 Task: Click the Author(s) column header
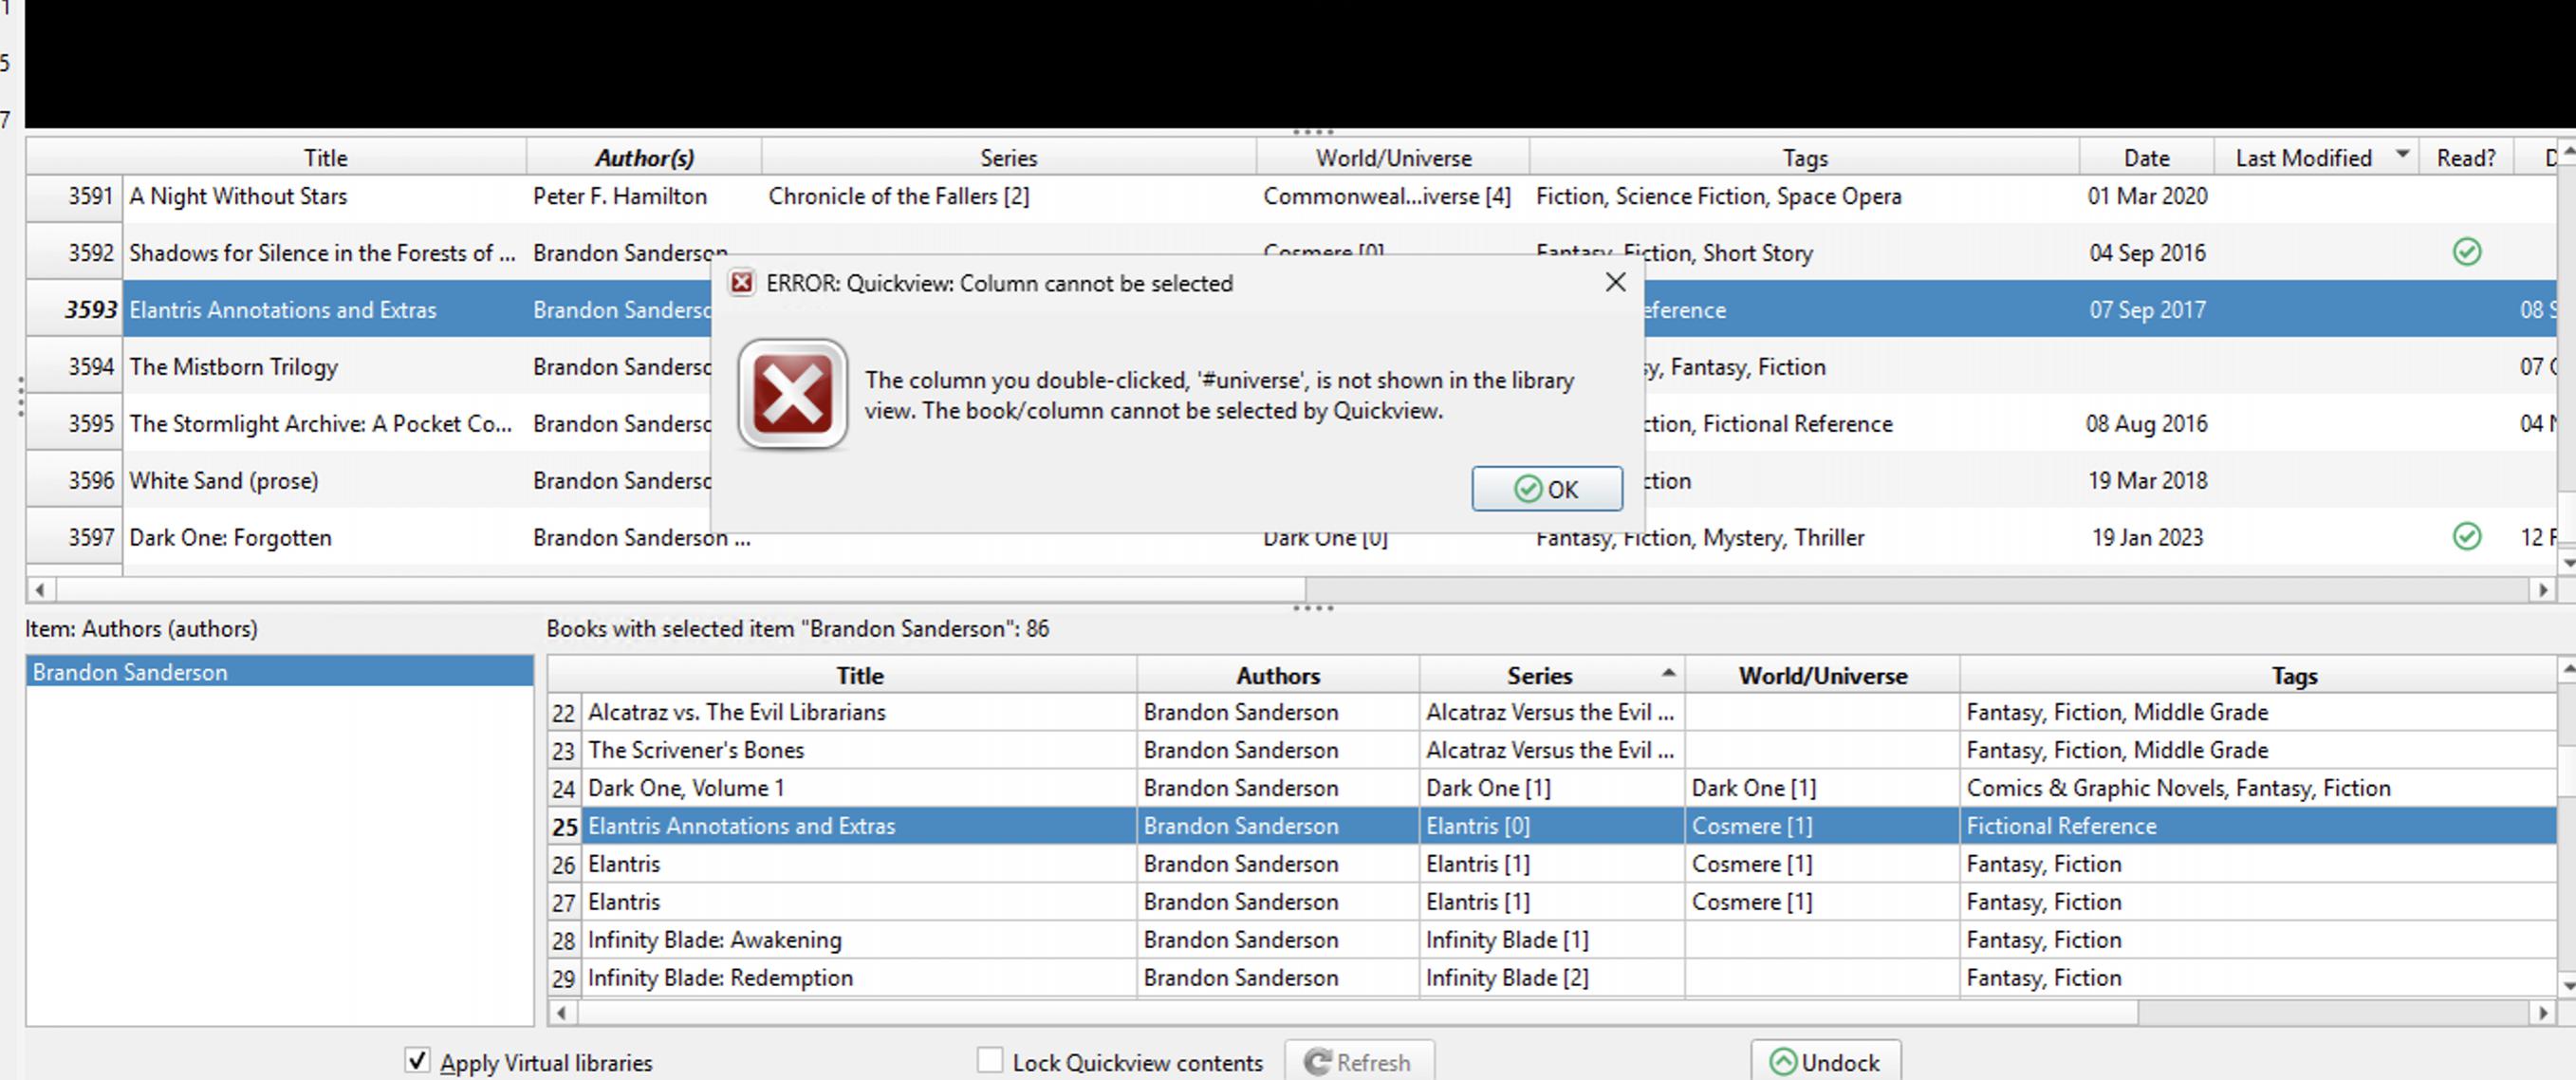pos(644,158)
